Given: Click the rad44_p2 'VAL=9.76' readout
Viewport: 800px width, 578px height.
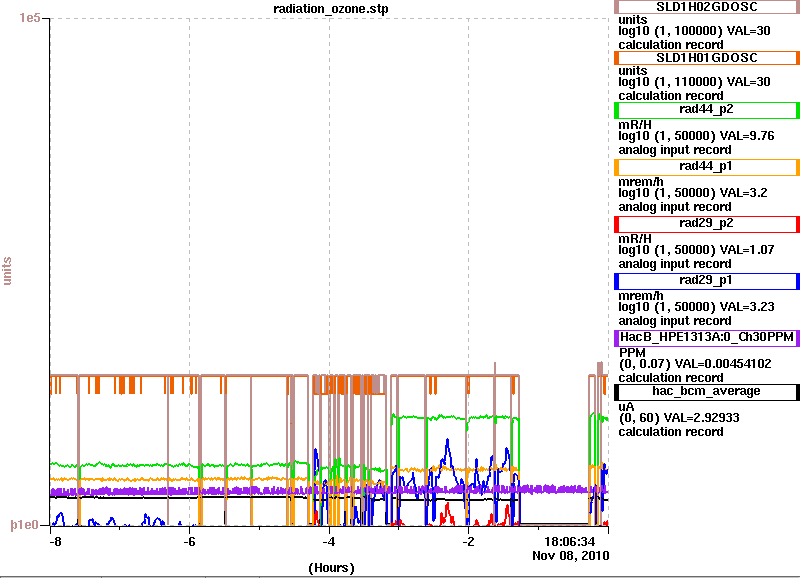Looking at the screenshot, I should click(x=746, y=136).
